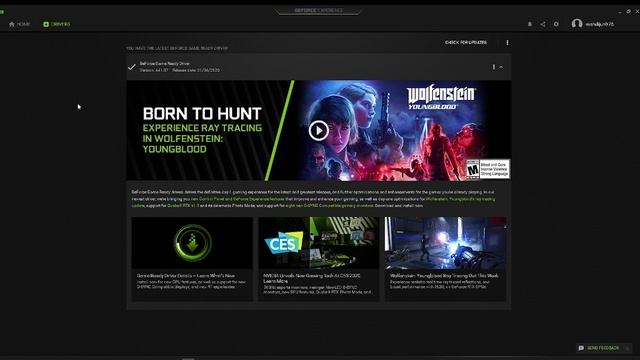Open the Wolfenstein ray tracing article thumbnail
Viewport: 640px width, 360px height.
coord(445,243)
